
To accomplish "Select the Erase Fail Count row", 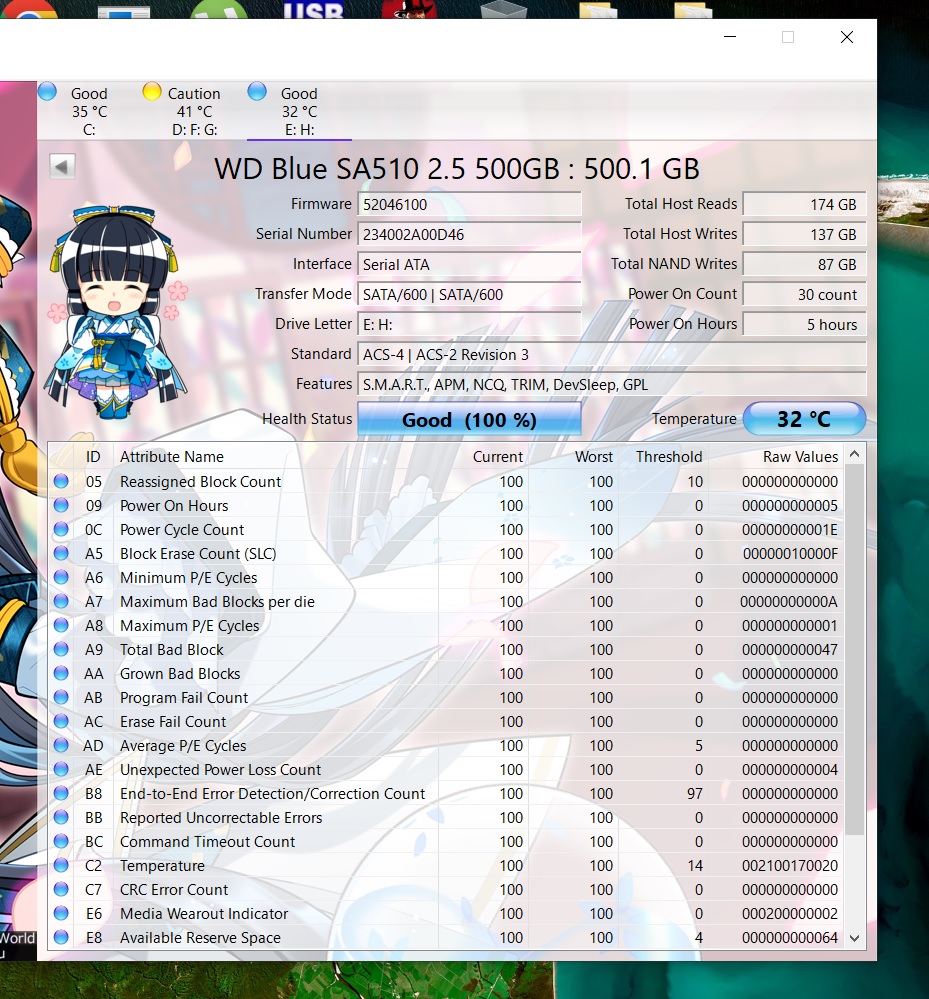I will 447,722.
